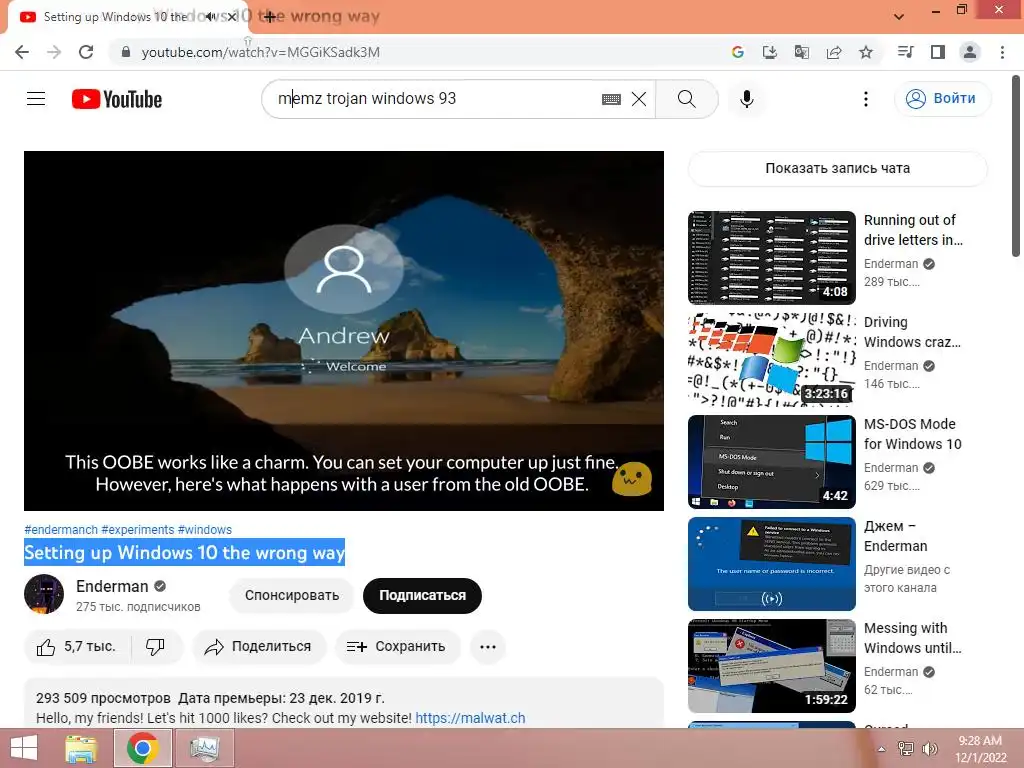This screenshot has width=1024, height=768.
Task: Click the Enderman channel avatar
Action: click(44, 594)
